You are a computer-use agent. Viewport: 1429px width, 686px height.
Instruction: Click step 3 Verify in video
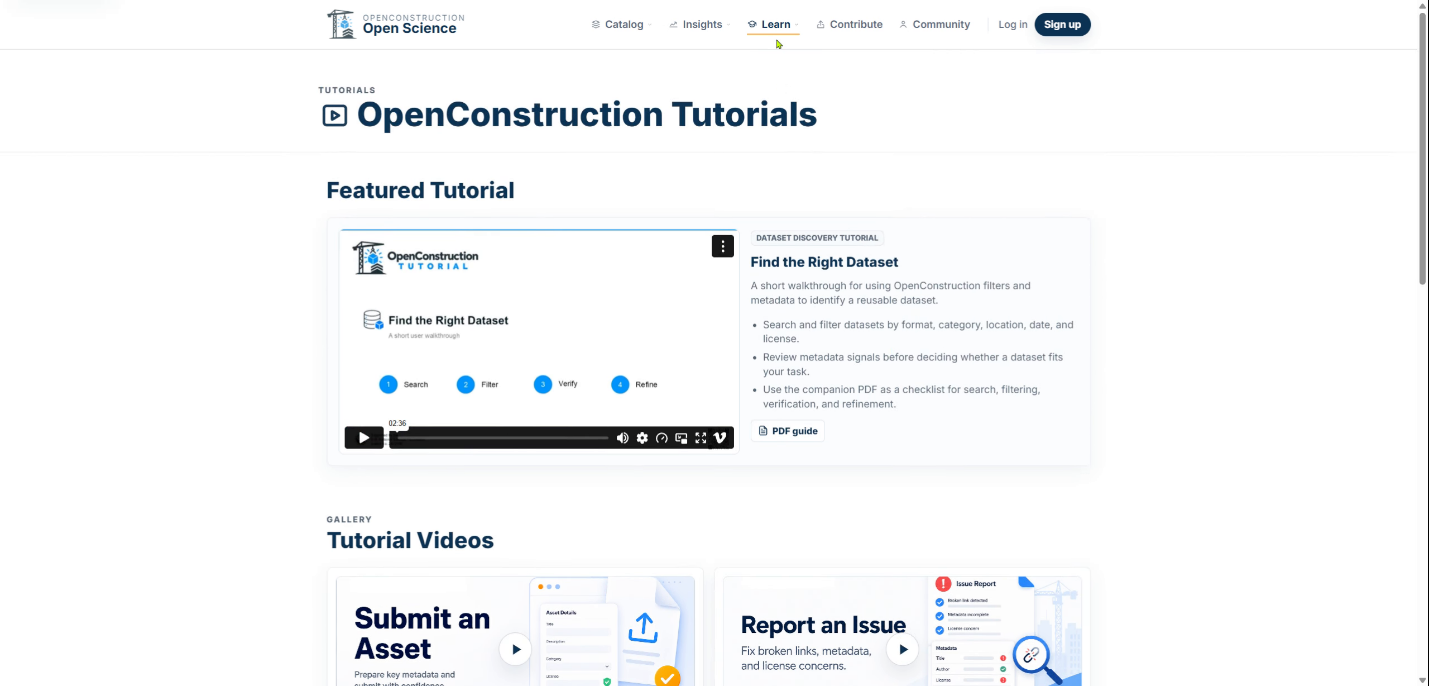556,384
